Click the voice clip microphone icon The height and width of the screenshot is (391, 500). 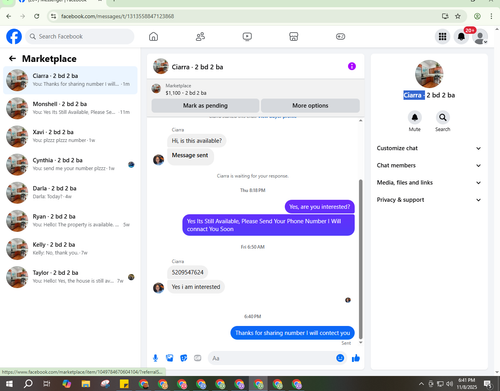[x=155, y=358]
